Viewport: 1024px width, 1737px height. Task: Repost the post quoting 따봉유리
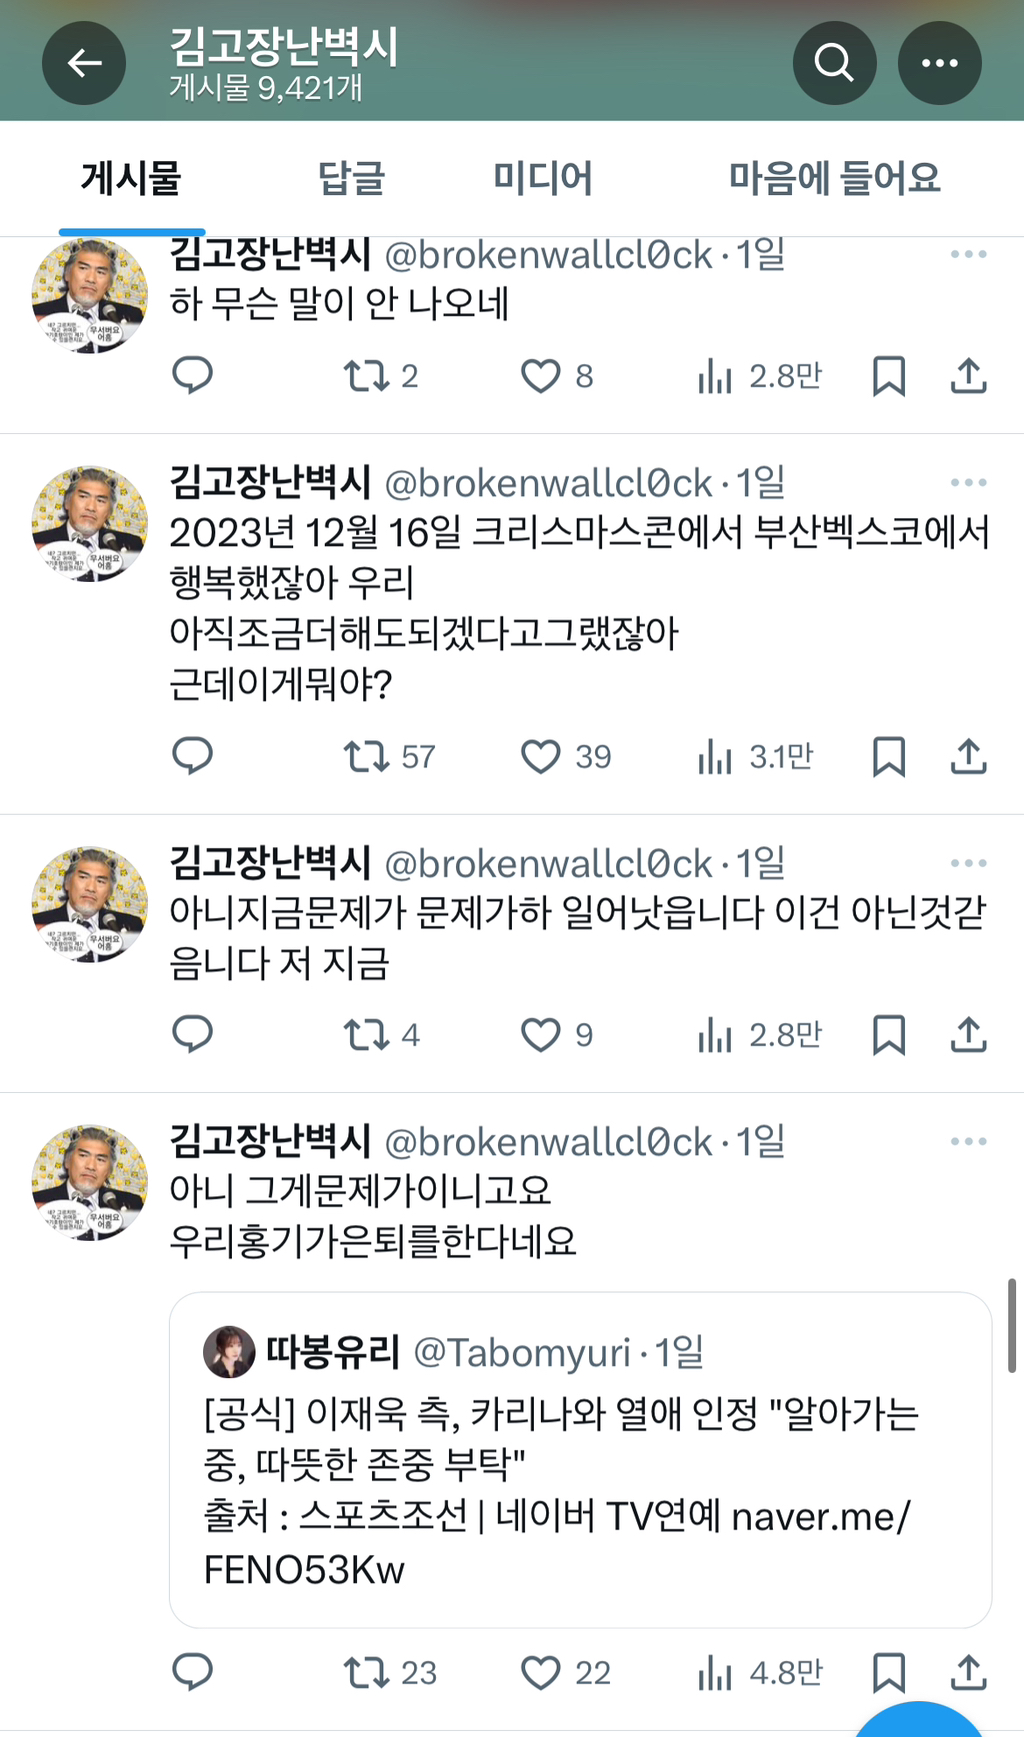pos(367,1672)
